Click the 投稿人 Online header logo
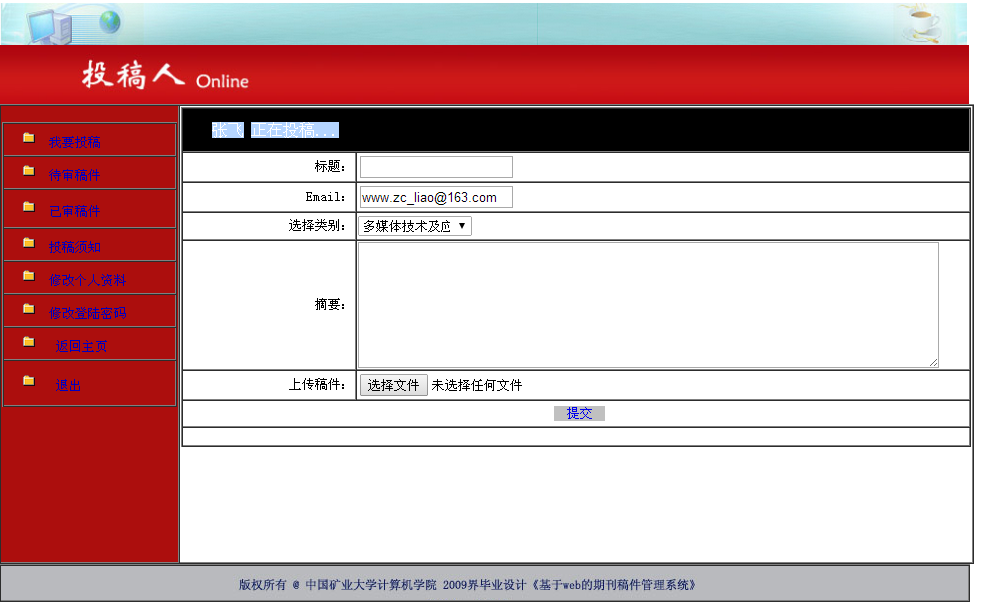 (x=165, y=76)
